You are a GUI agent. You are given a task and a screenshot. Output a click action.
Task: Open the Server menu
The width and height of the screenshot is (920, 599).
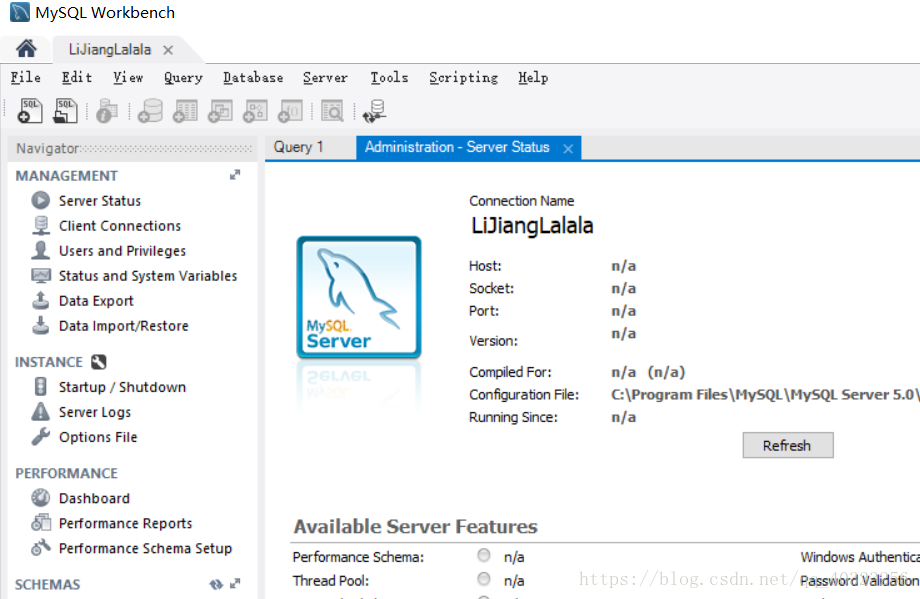pos(325,77)
